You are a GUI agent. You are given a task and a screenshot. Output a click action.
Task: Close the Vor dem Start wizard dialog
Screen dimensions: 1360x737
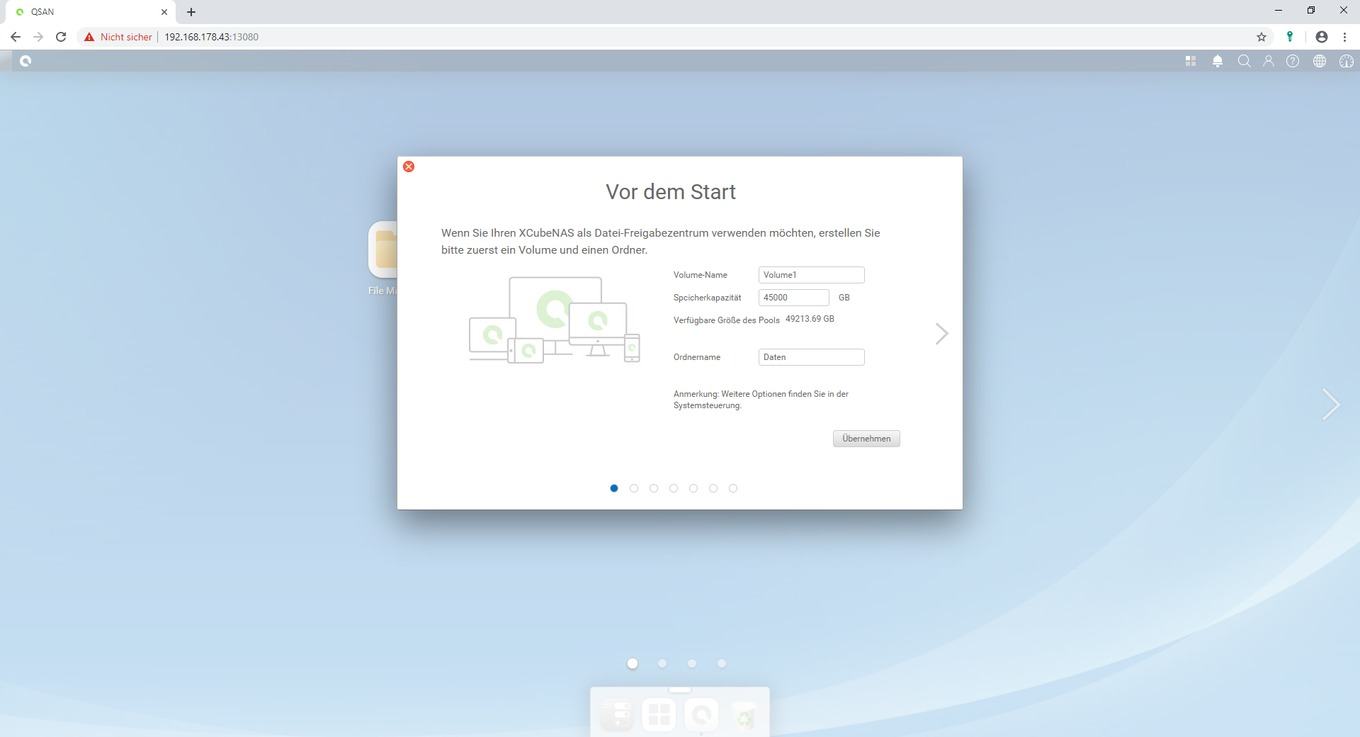[x=408, y=166]
